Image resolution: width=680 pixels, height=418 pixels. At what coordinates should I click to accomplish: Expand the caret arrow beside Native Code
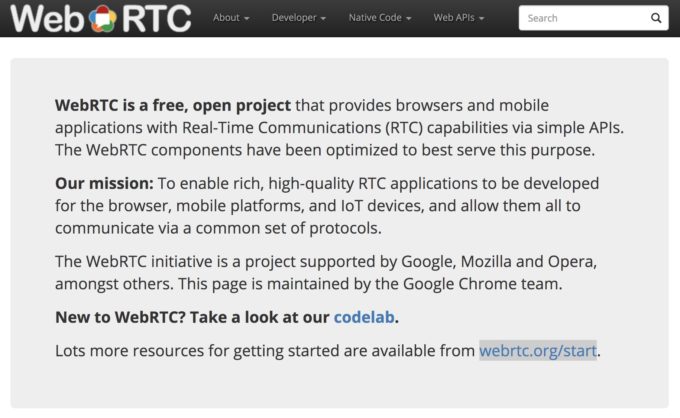409,19
